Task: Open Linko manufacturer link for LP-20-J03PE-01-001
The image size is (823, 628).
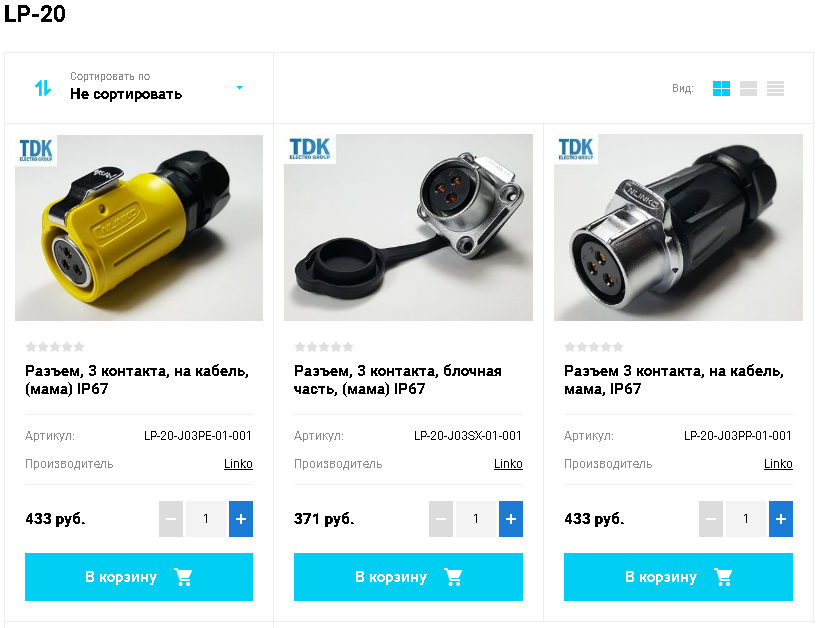Action: pyautogui.click(x=238, y=464)
